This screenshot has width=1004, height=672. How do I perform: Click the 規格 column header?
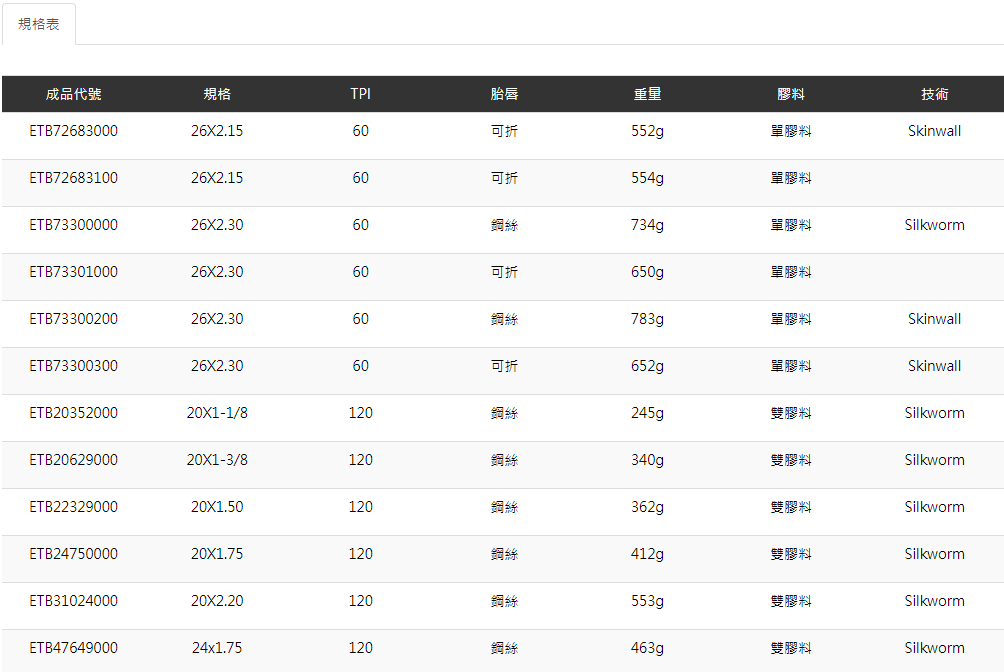(217, 94)
